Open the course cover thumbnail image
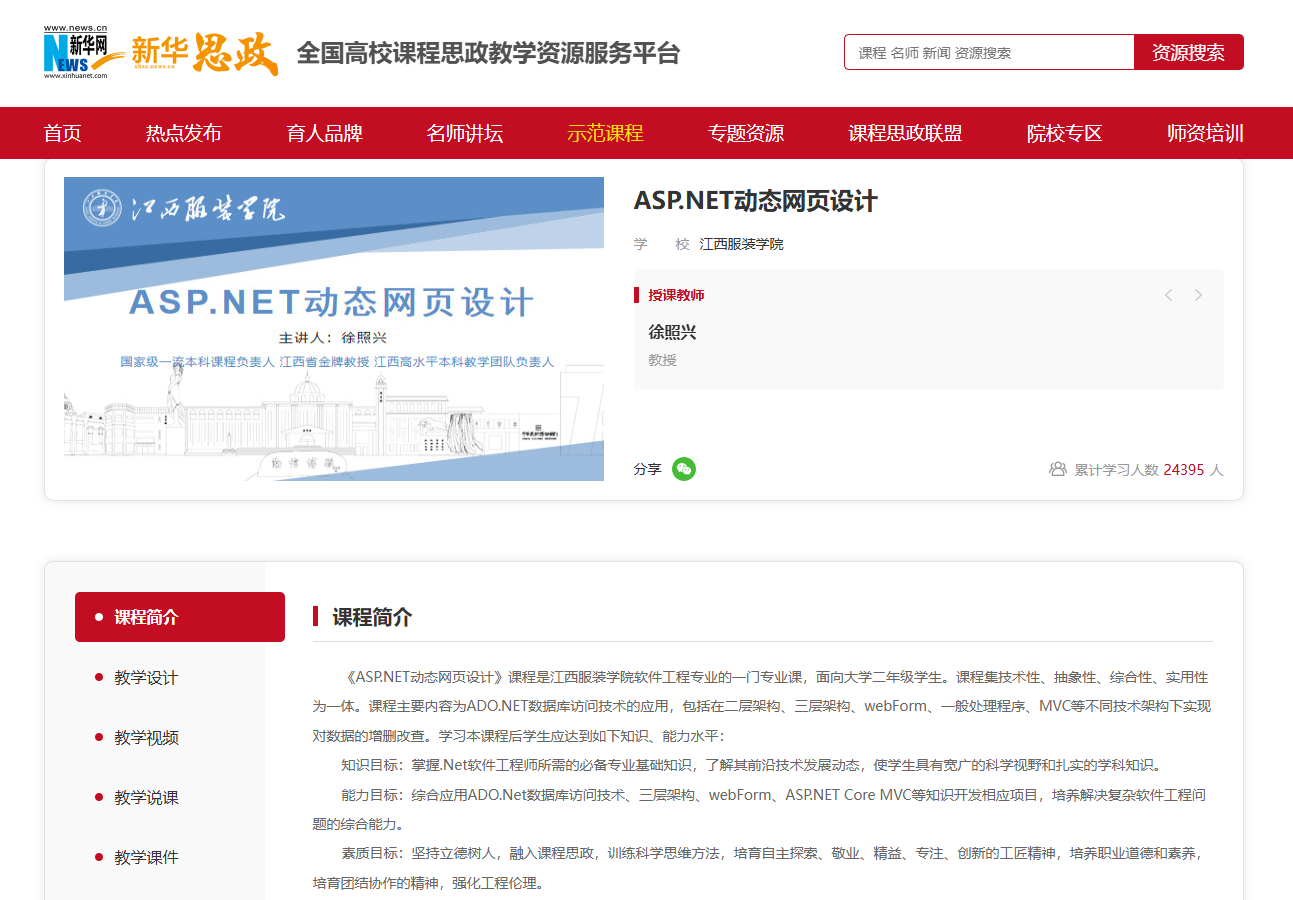Viewport: 1293px width, 900px height. point(334,329)
